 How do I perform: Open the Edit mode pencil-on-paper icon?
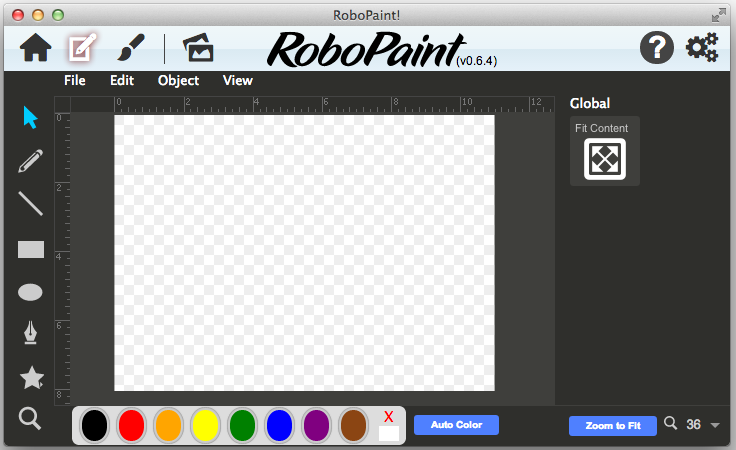tap(82, 47)
